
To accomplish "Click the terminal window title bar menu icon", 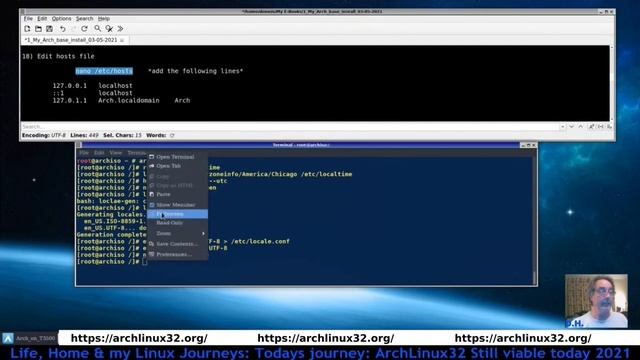I will coord(79,145).
